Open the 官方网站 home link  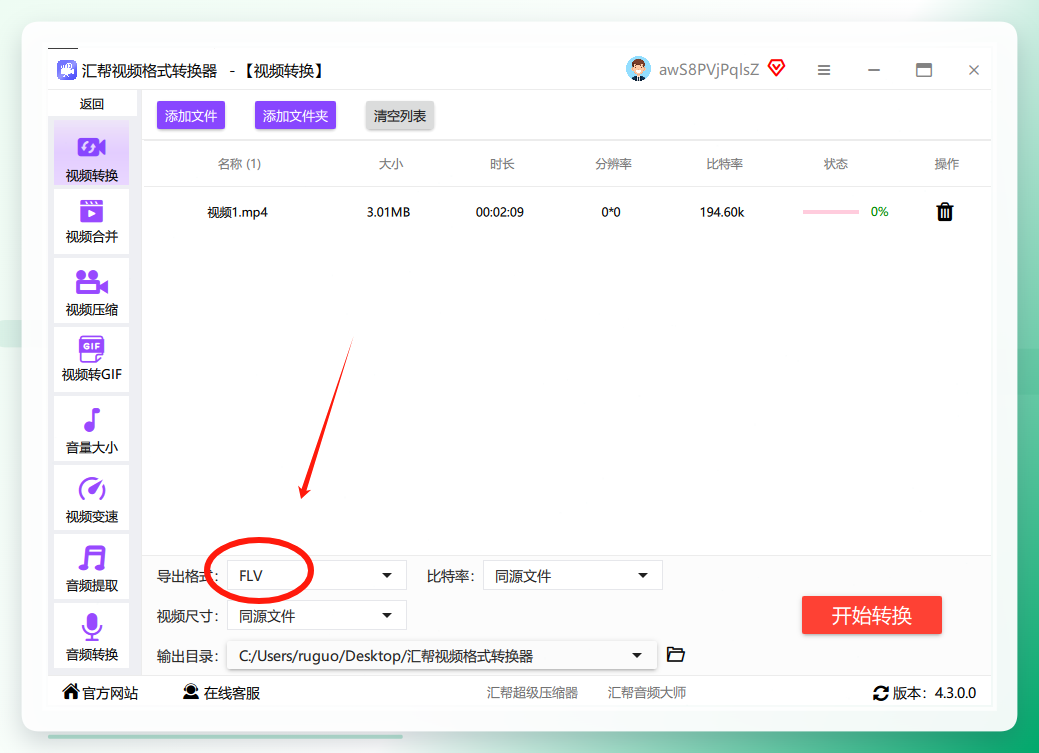tap(100, 693)
